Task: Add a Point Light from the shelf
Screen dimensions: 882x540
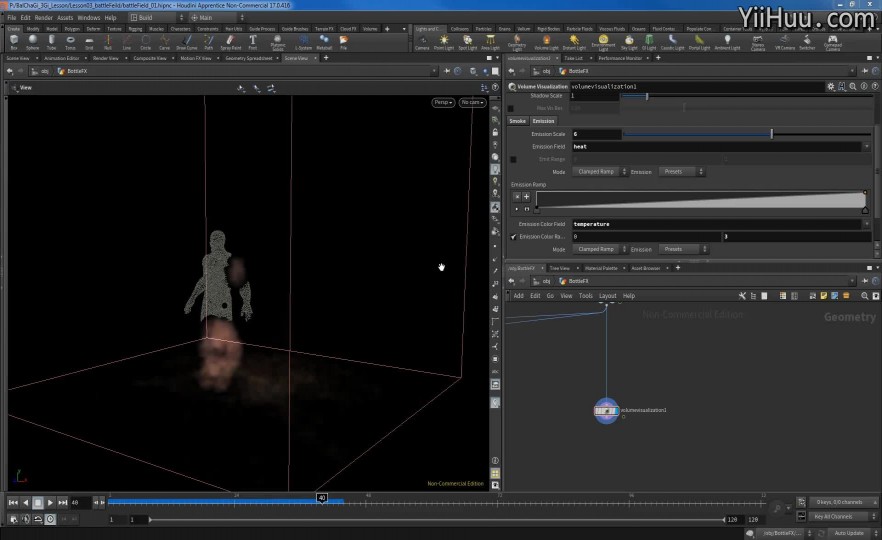Action: click(444, 42)
